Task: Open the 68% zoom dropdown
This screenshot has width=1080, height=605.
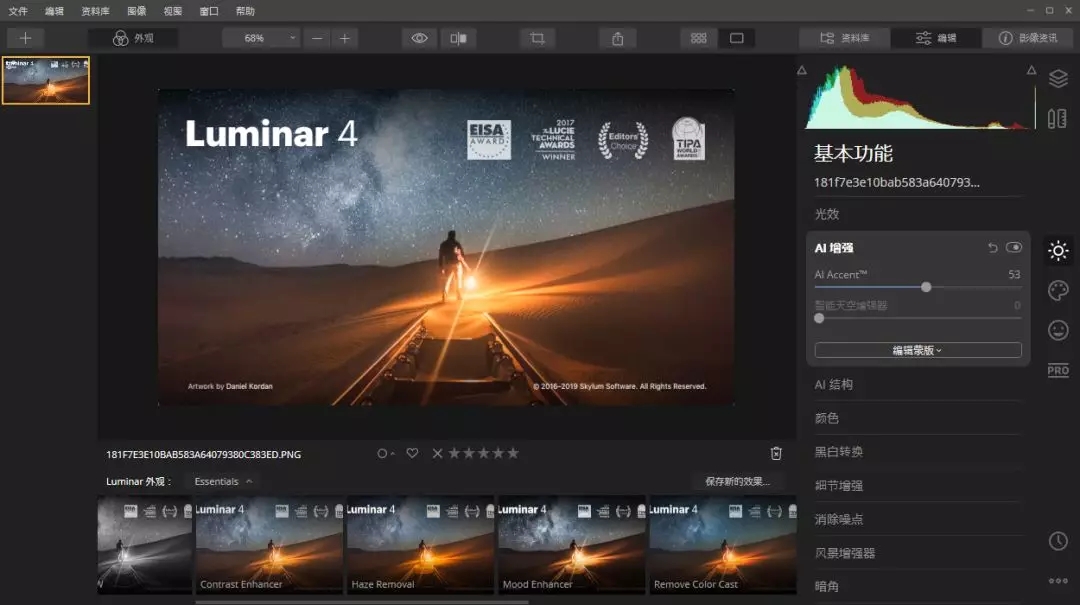Action: click(x=262, y=39)
